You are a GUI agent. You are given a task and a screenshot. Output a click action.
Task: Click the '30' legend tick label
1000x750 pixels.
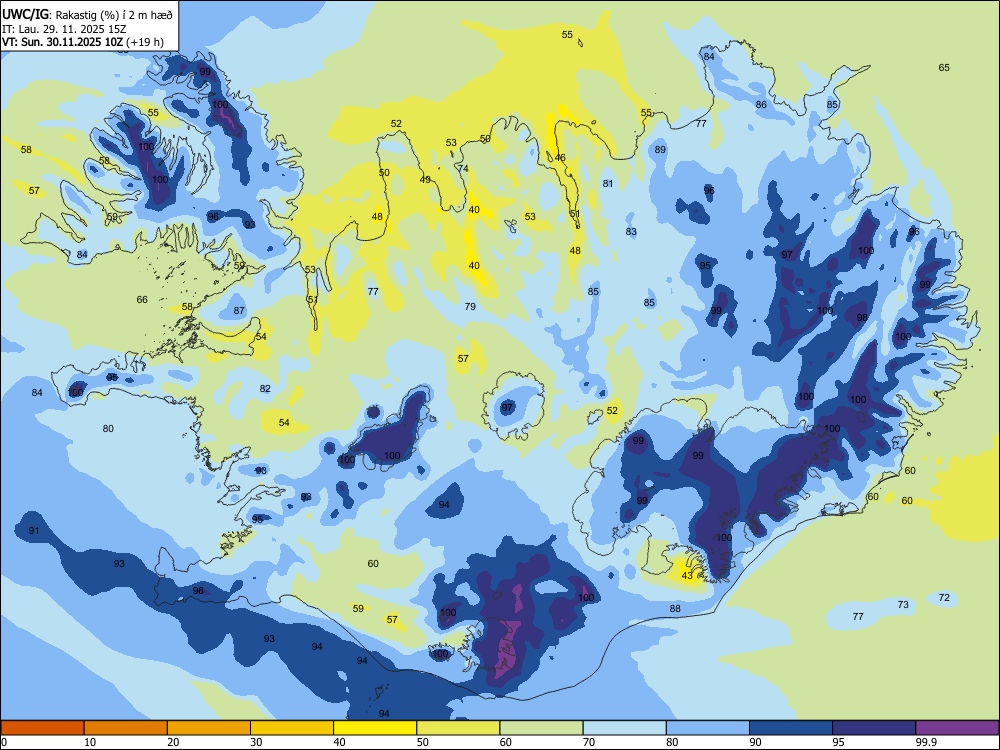click(256, 742)
